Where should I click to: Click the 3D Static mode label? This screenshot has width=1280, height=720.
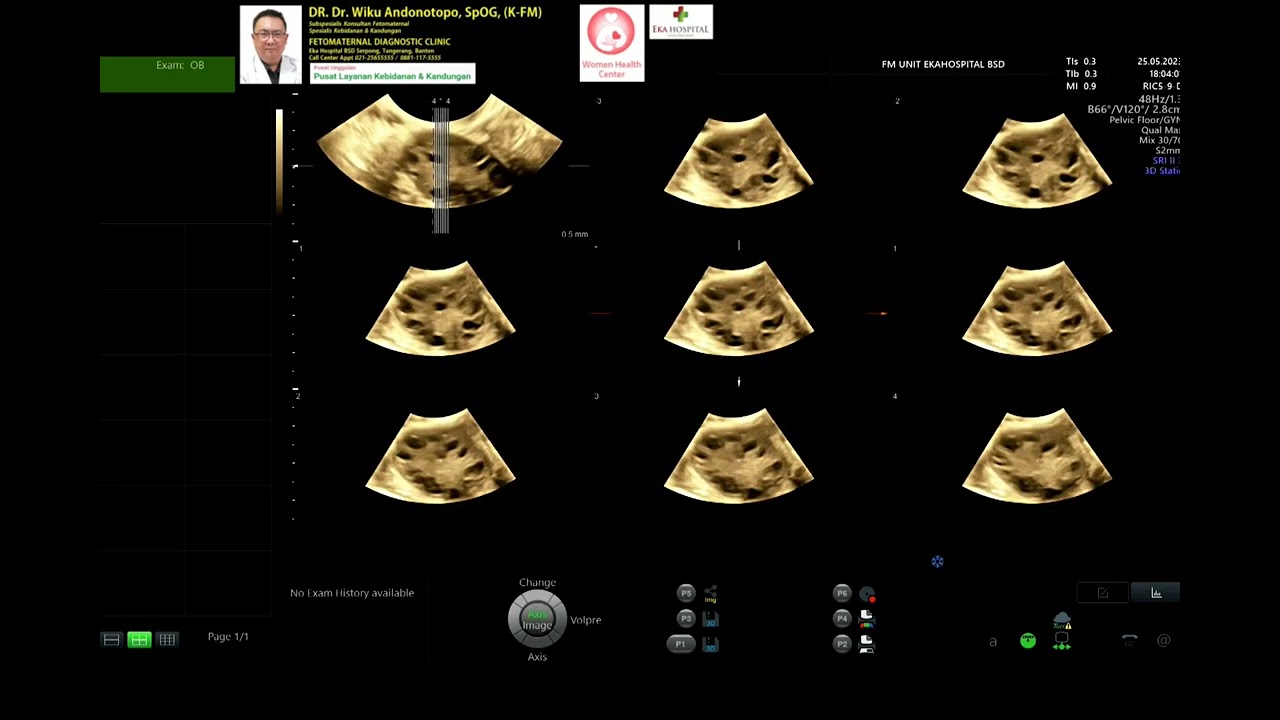1162,171
